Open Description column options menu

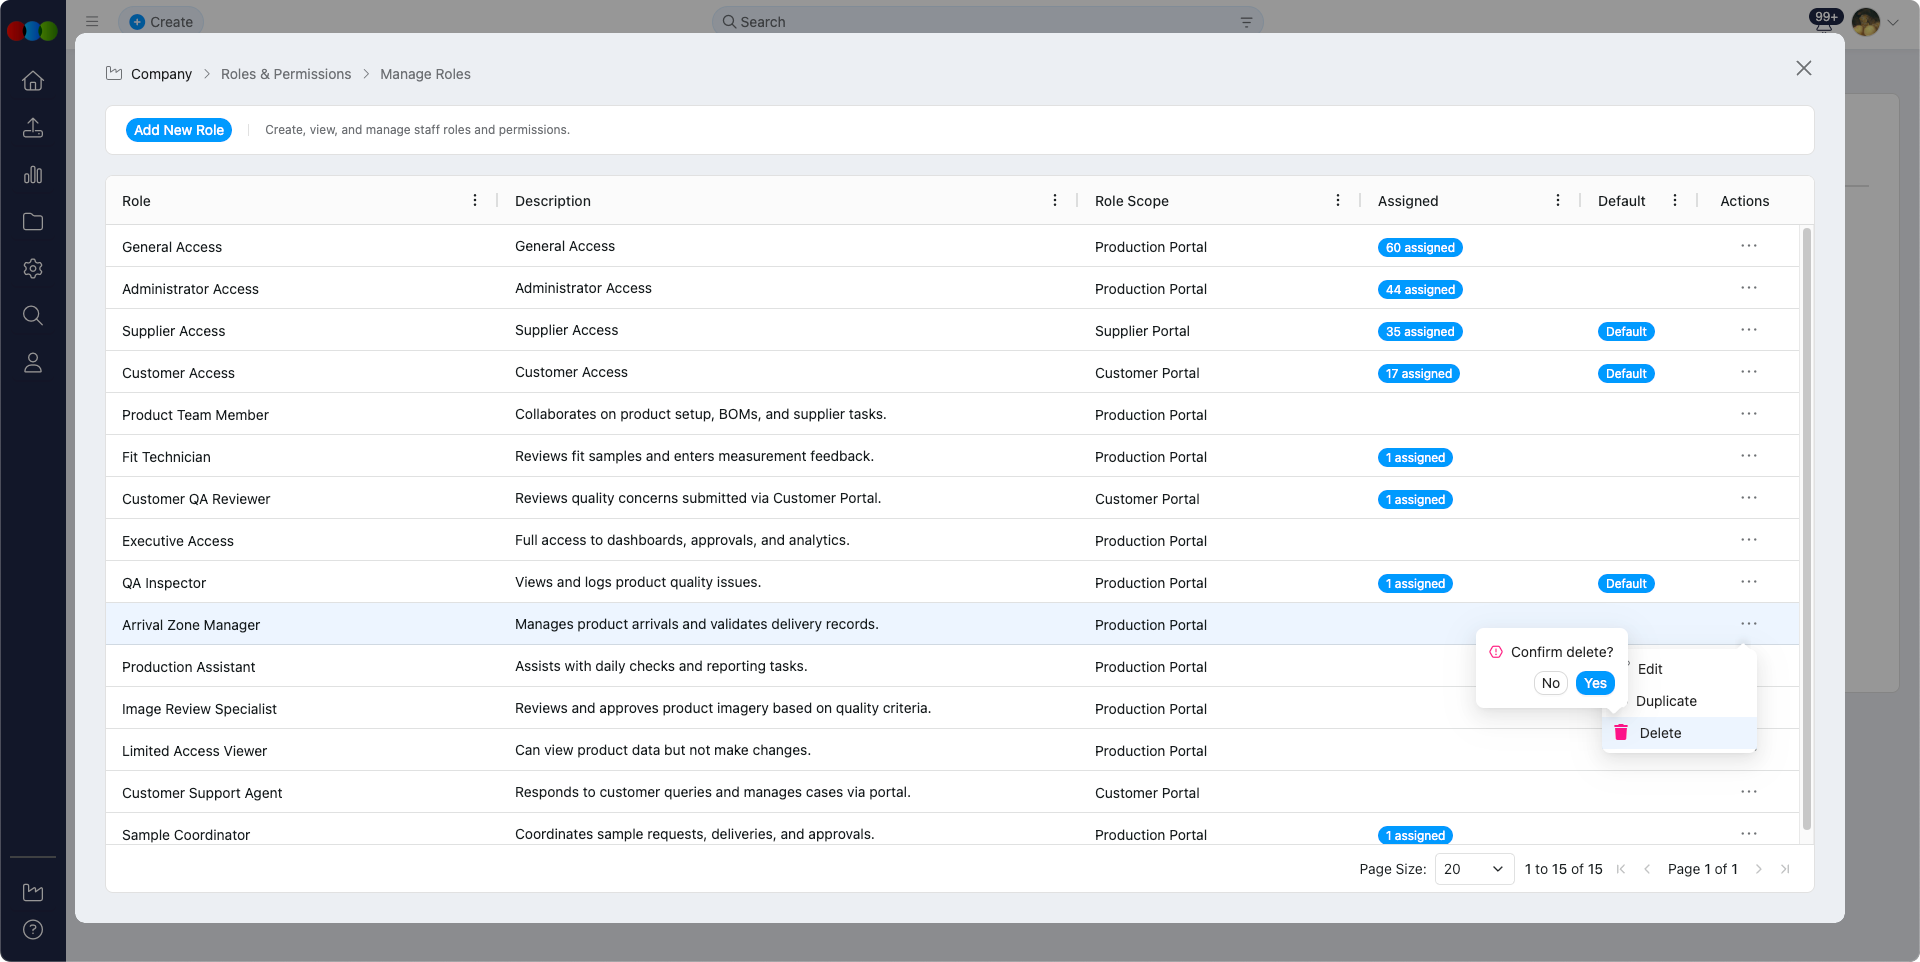[x=1055, y=201]
